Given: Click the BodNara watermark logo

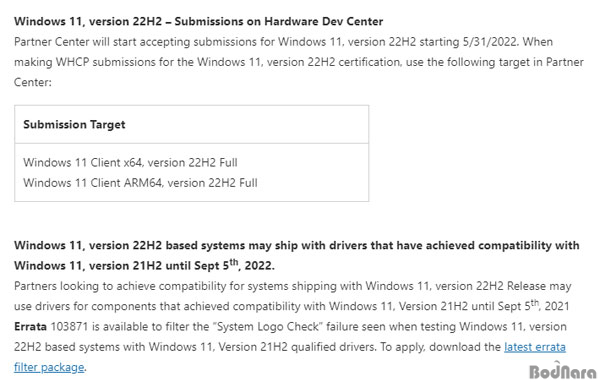Looking at the screenshot, I should (562, 370).
